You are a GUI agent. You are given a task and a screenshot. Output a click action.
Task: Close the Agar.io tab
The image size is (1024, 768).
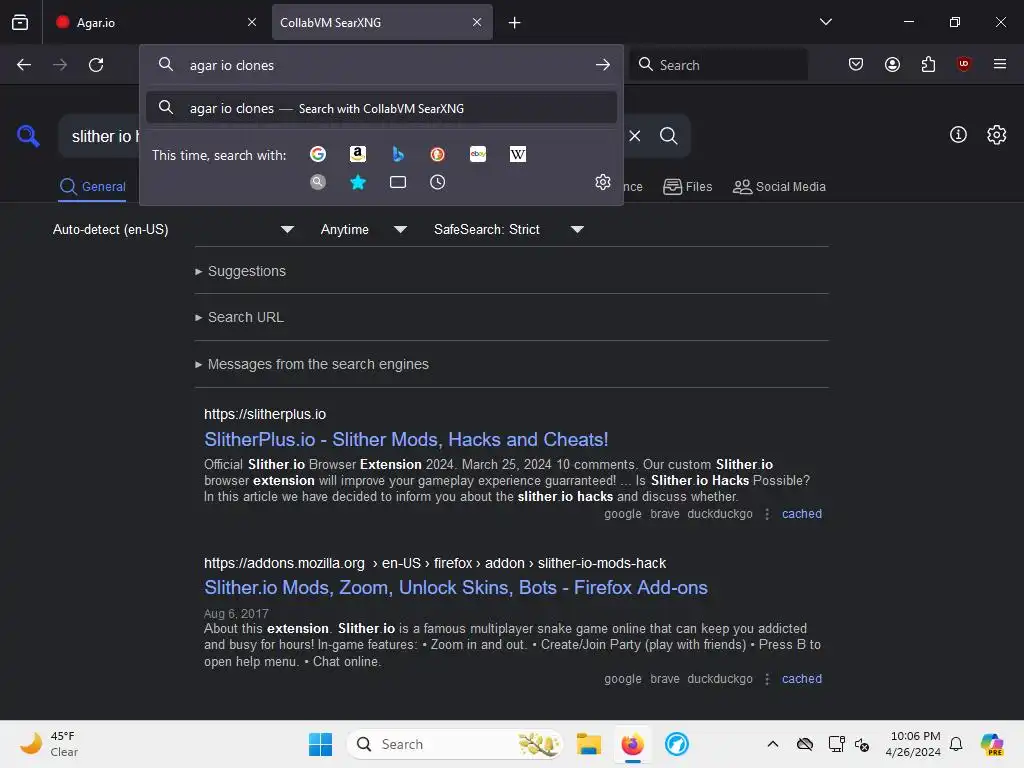[252, 22]
